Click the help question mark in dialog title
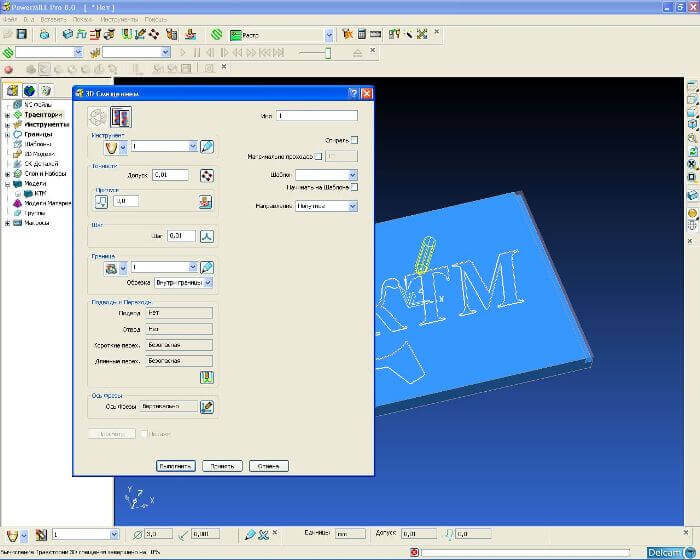This screenshot has height=560, width=700. (353, 93)
